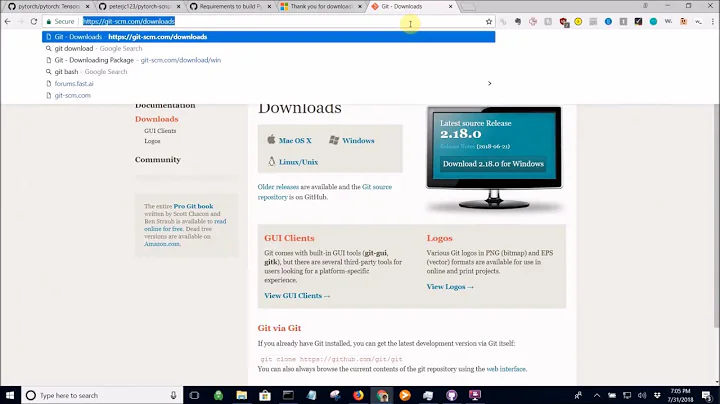
Task: Close the Git - Downloads tab
Action: click(x=450, y=6)
